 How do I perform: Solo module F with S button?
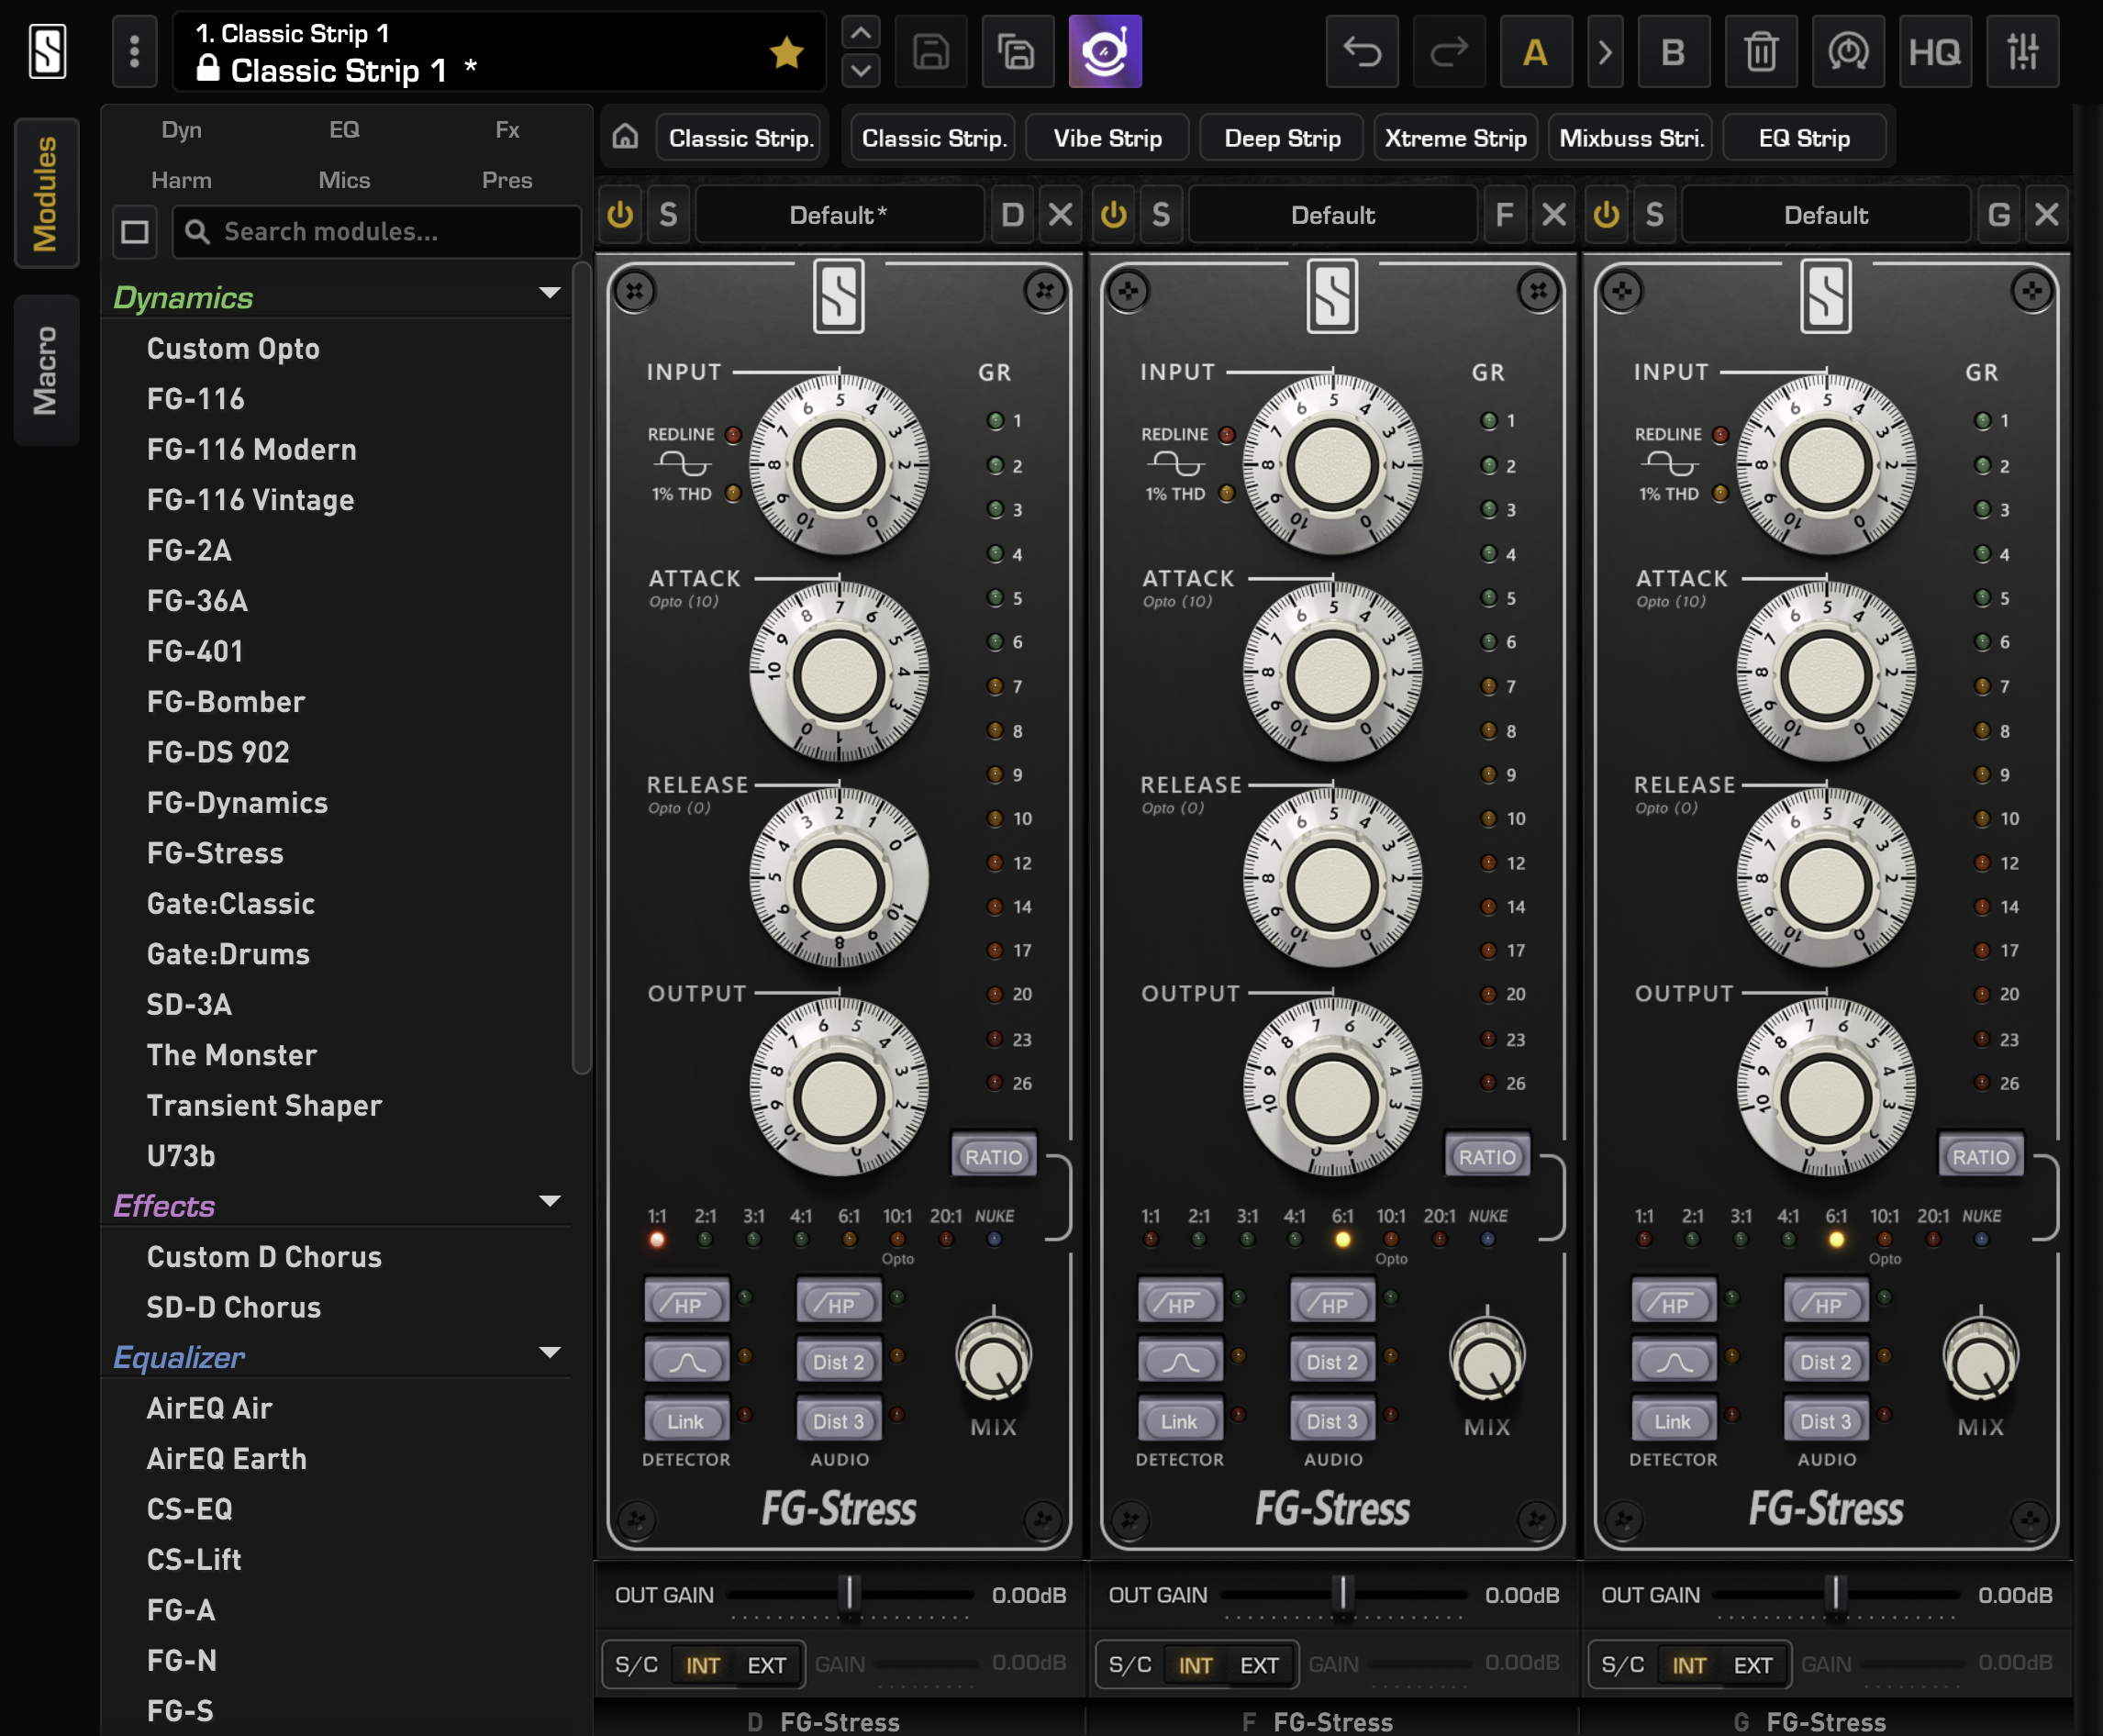point(1161,214)
